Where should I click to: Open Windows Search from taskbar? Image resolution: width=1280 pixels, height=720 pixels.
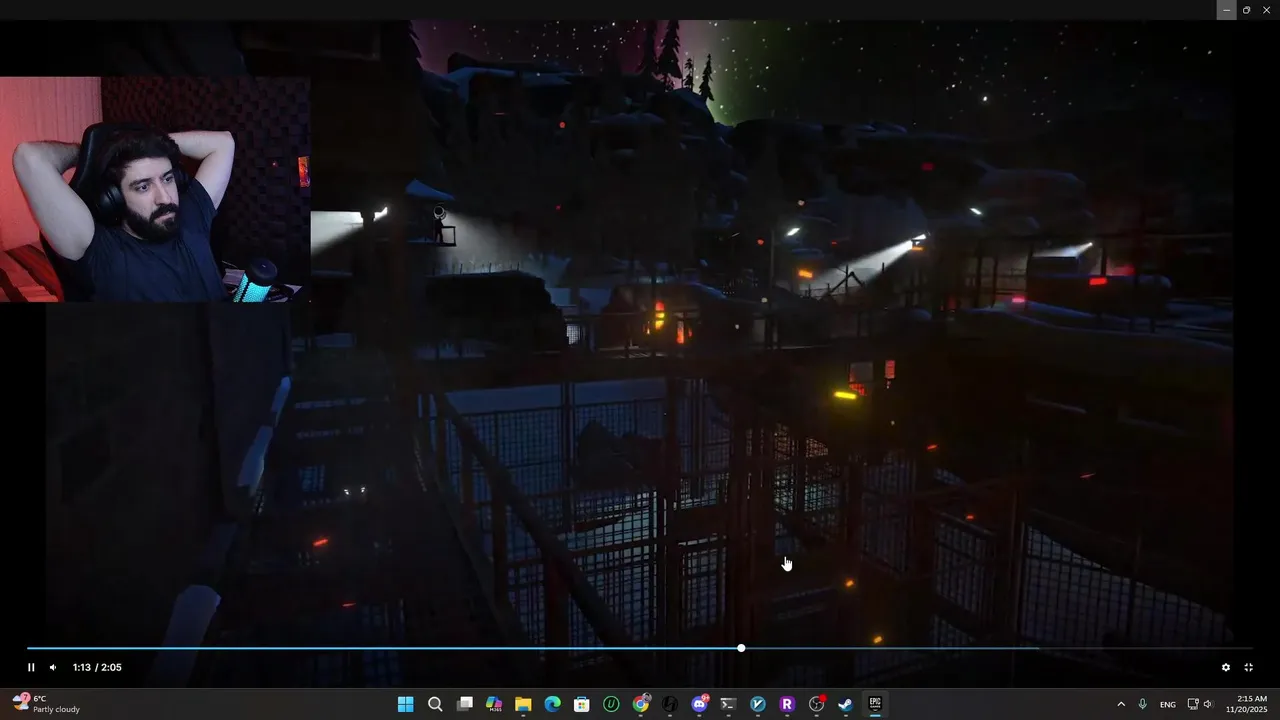point(435,704)
